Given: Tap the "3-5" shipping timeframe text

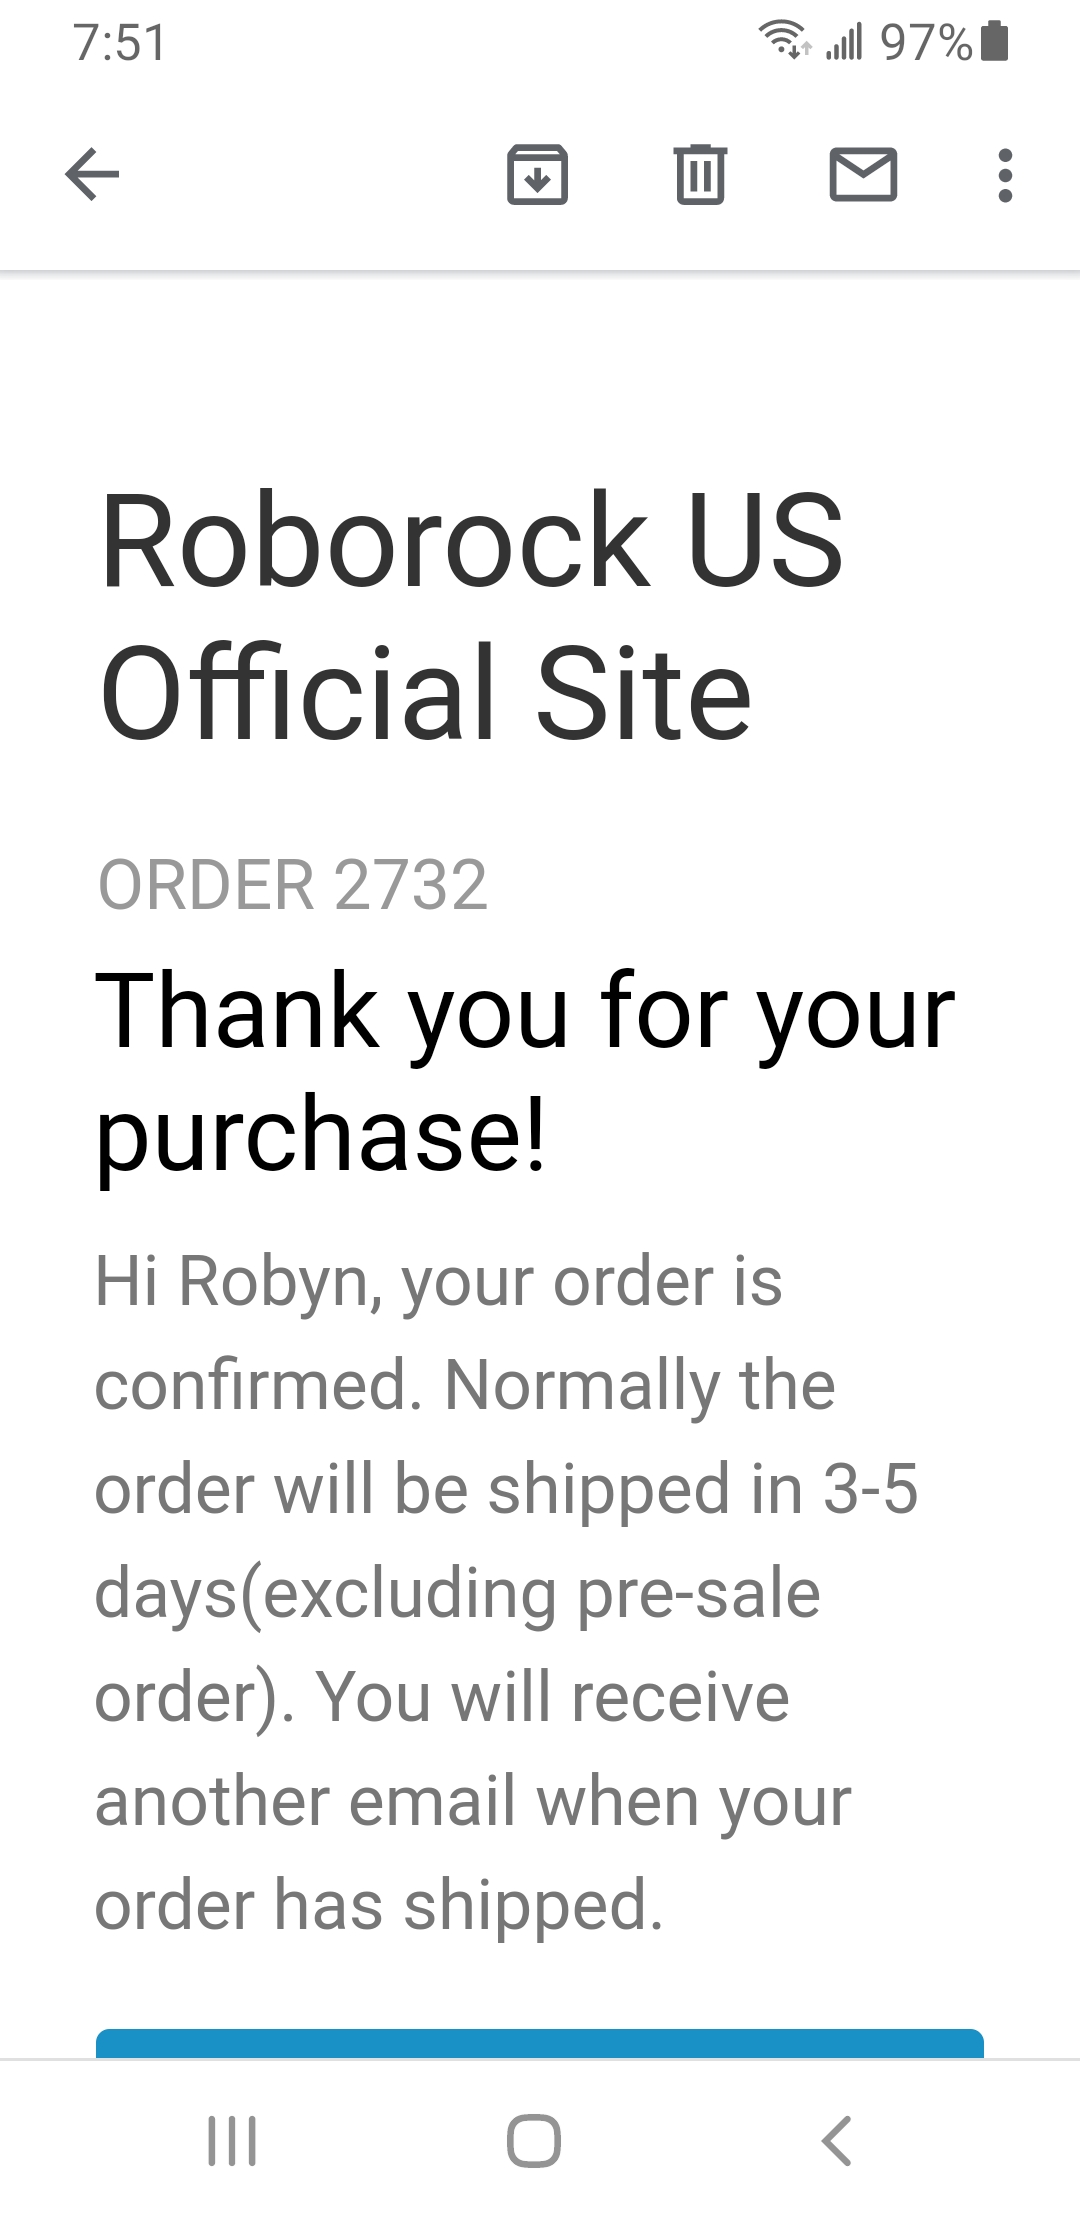Looking at the screenshot, I should tap(870, 1489).
